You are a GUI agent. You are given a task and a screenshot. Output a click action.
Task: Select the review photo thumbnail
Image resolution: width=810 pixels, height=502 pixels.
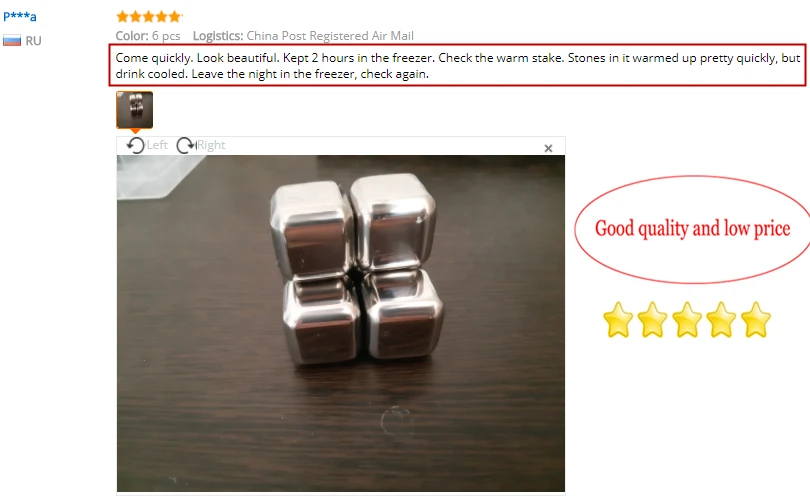pyautogui.click(x=134, y=109)
